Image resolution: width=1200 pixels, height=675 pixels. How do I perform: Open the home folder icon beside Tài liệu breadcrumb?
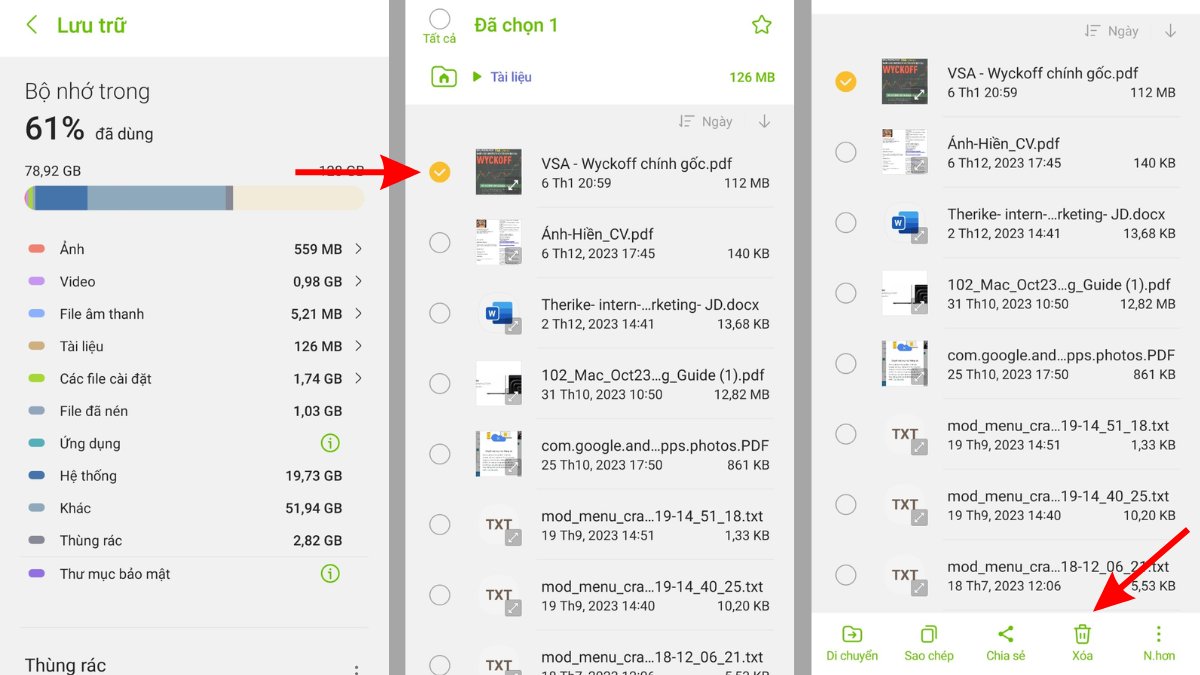pyautogui.click(x=444, y=77)
